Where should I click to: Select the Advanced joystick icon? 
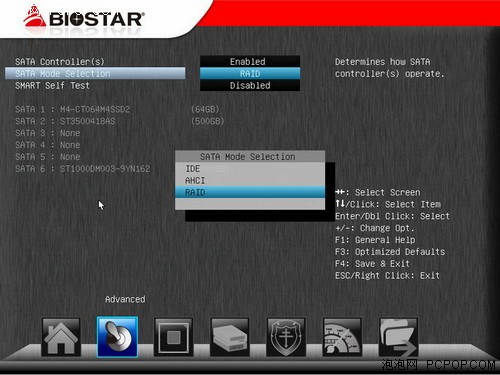coord(117,337)
